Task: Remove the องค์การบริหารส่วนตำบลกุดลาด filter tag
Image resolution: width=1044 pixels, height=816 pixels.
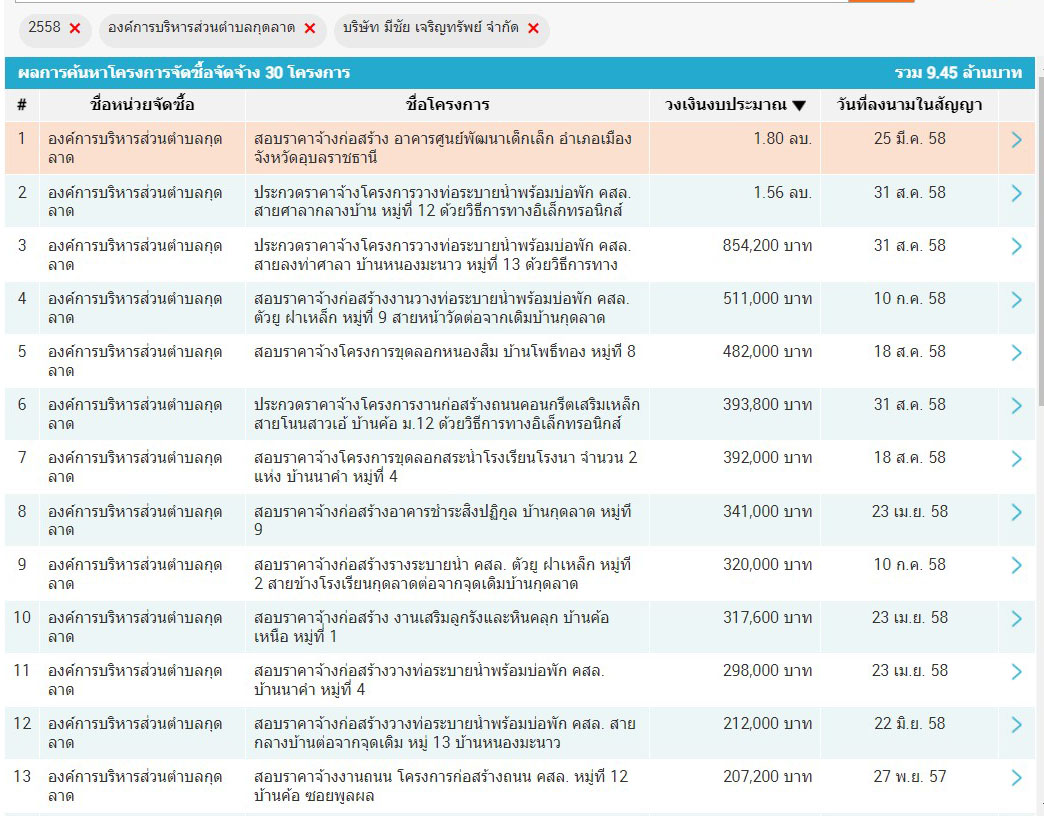Action: pyautogui.click(x=309, y=28)
